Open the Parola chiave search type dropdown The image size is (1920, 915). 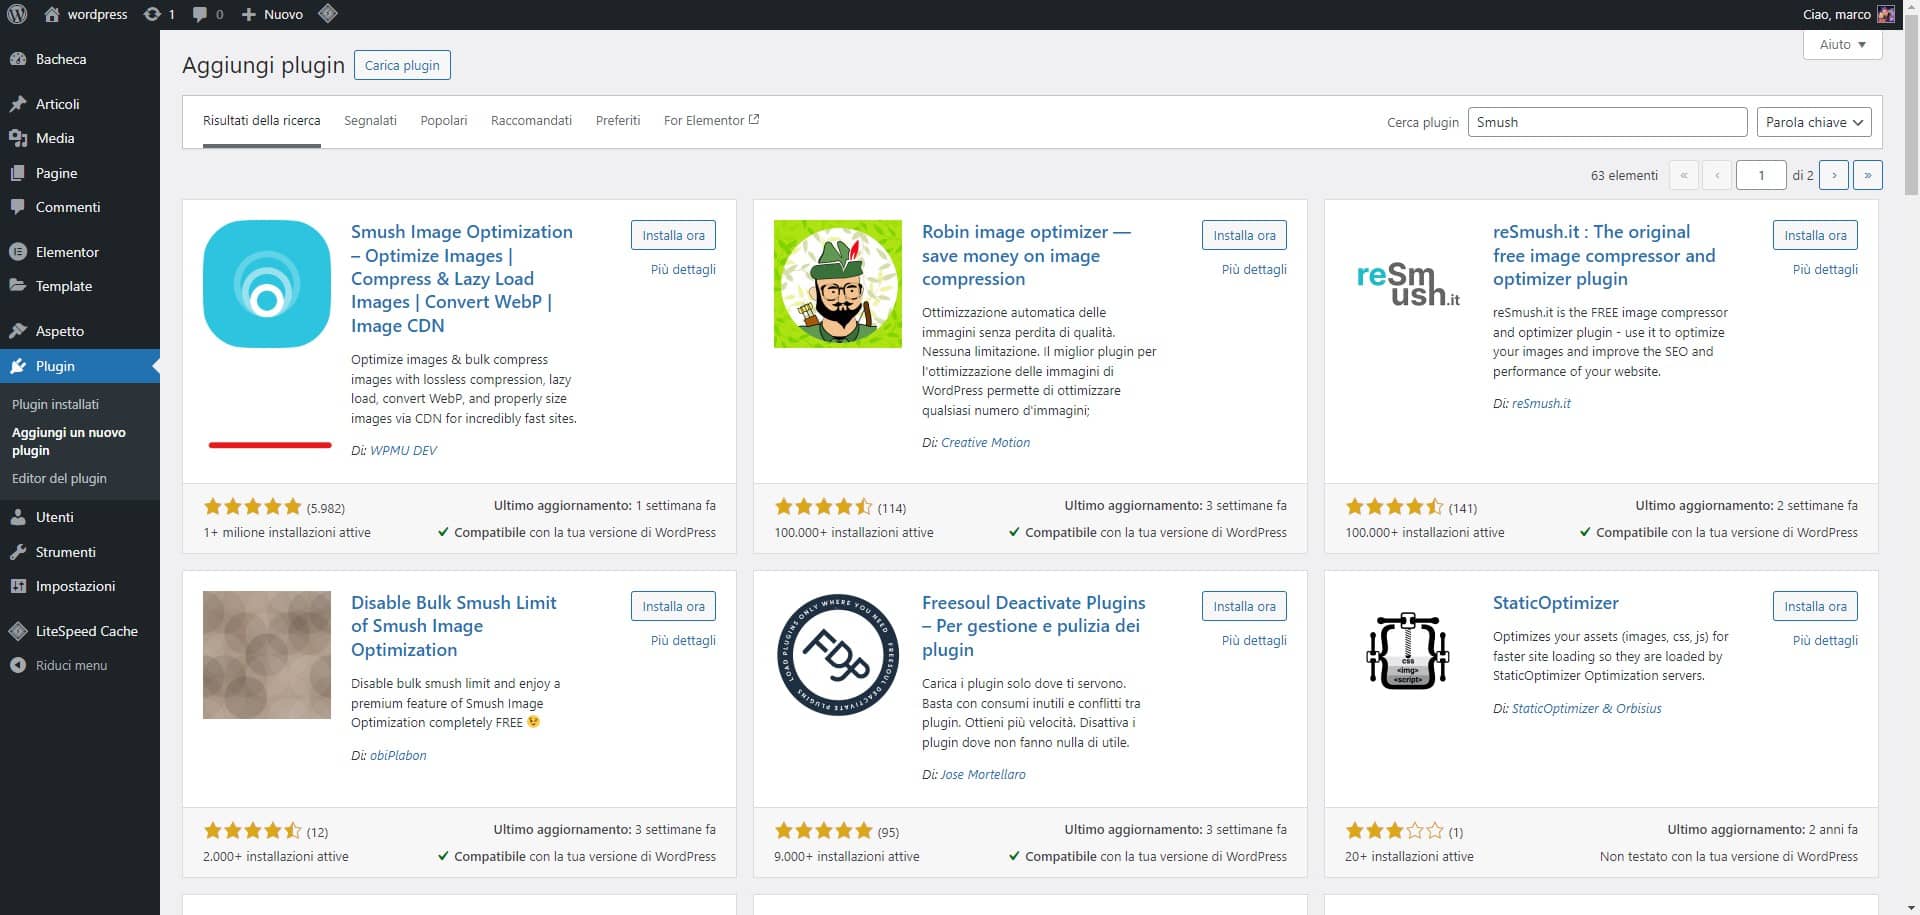[1814, 122]
